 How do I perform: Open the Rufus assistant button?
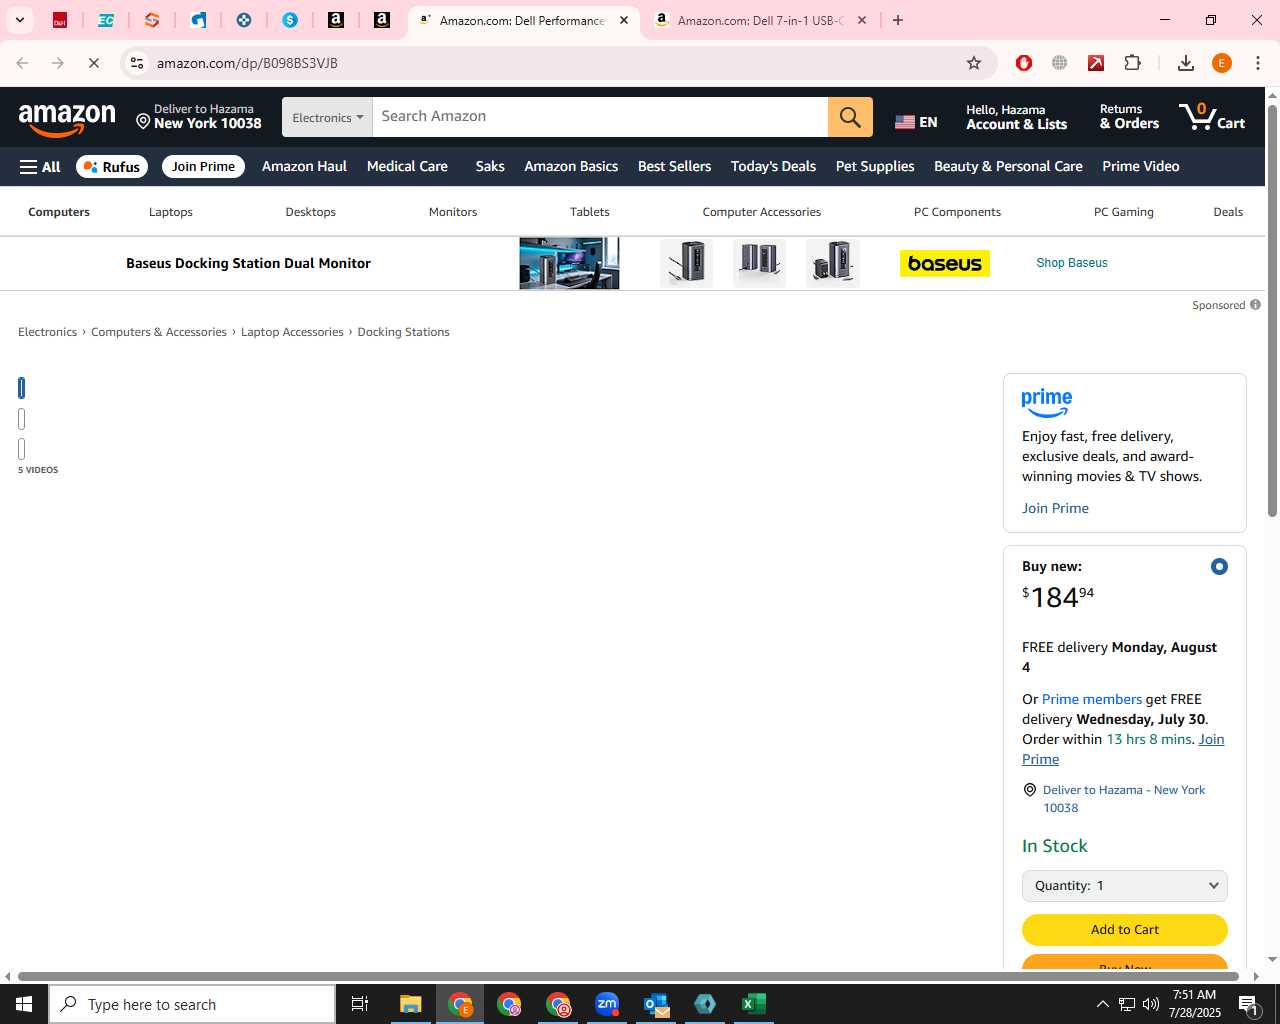click(x=112, y=167)
